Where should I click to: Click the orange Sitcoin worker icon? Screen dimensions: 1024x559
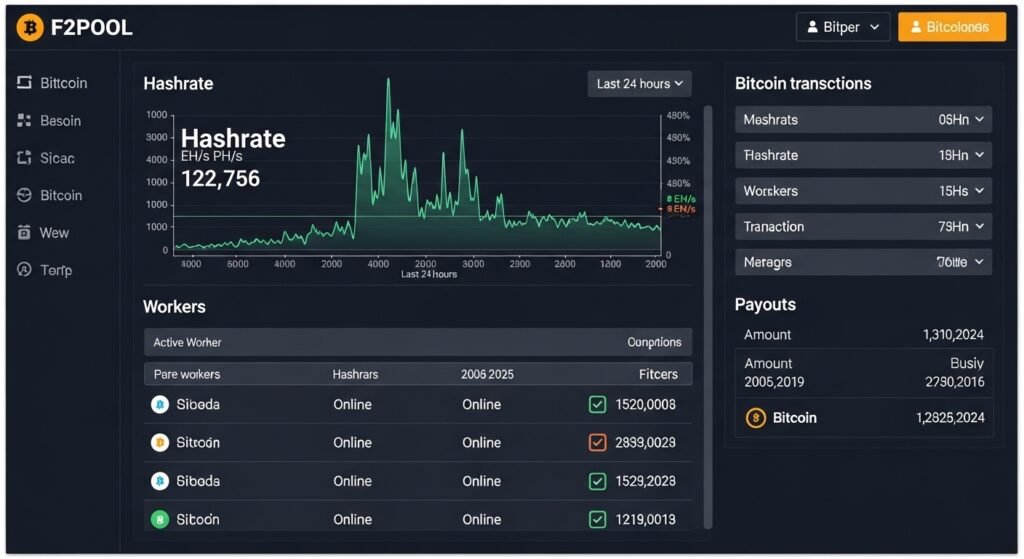[159, 442]
